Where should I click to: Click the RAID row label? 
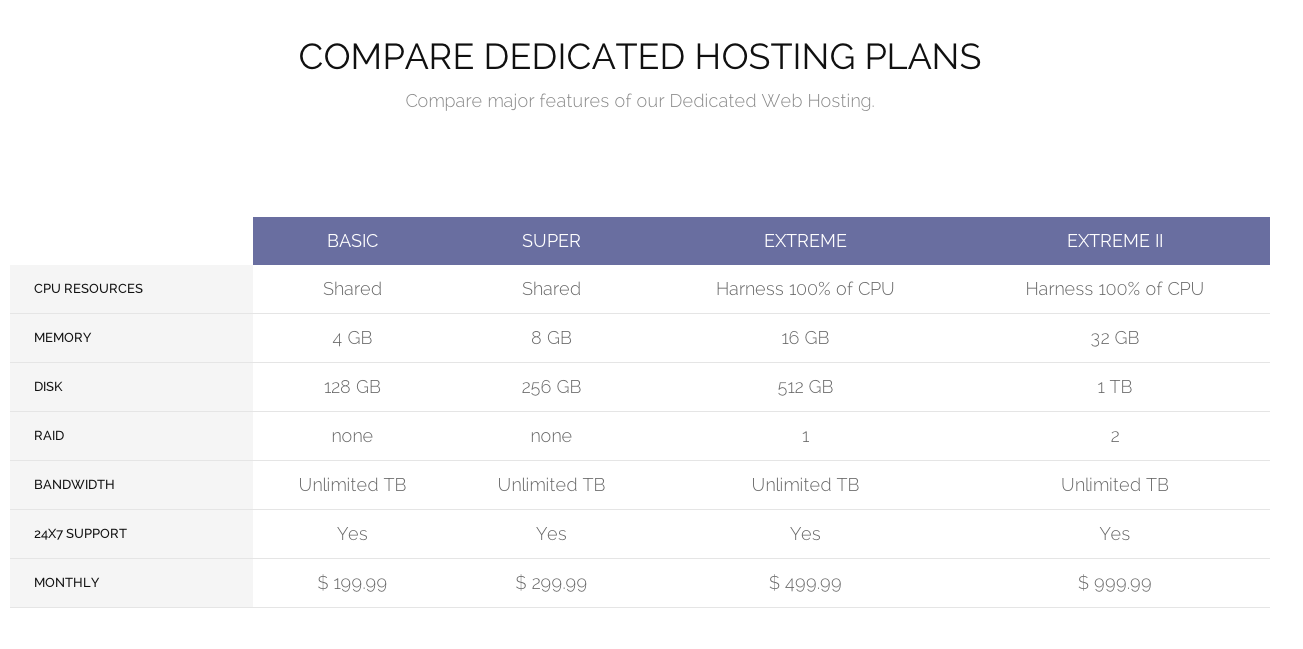[x=49, y=436]
